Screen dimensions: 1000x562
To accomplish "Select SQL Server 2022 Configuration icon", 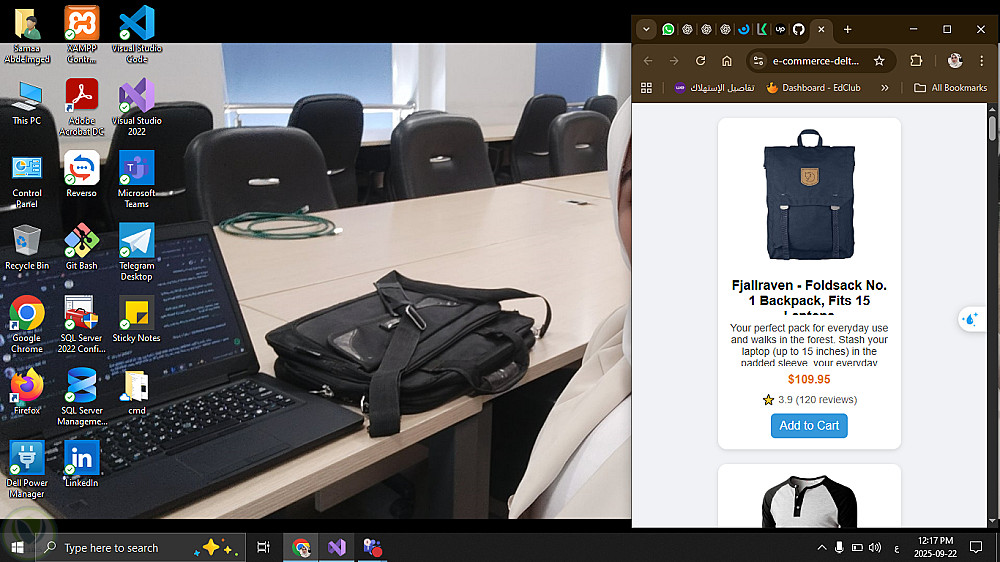I will coord(82,324).
